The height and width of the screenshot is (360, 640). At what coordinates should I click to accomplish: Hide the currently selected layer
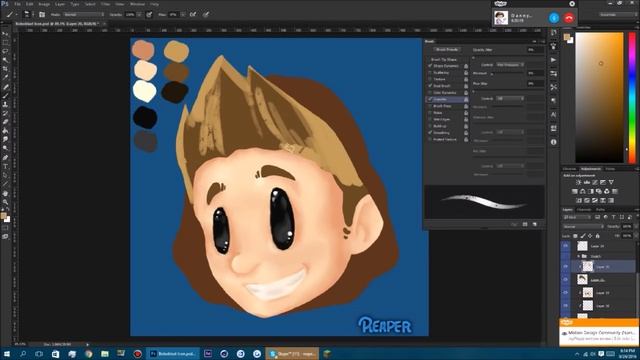(566, 267)
